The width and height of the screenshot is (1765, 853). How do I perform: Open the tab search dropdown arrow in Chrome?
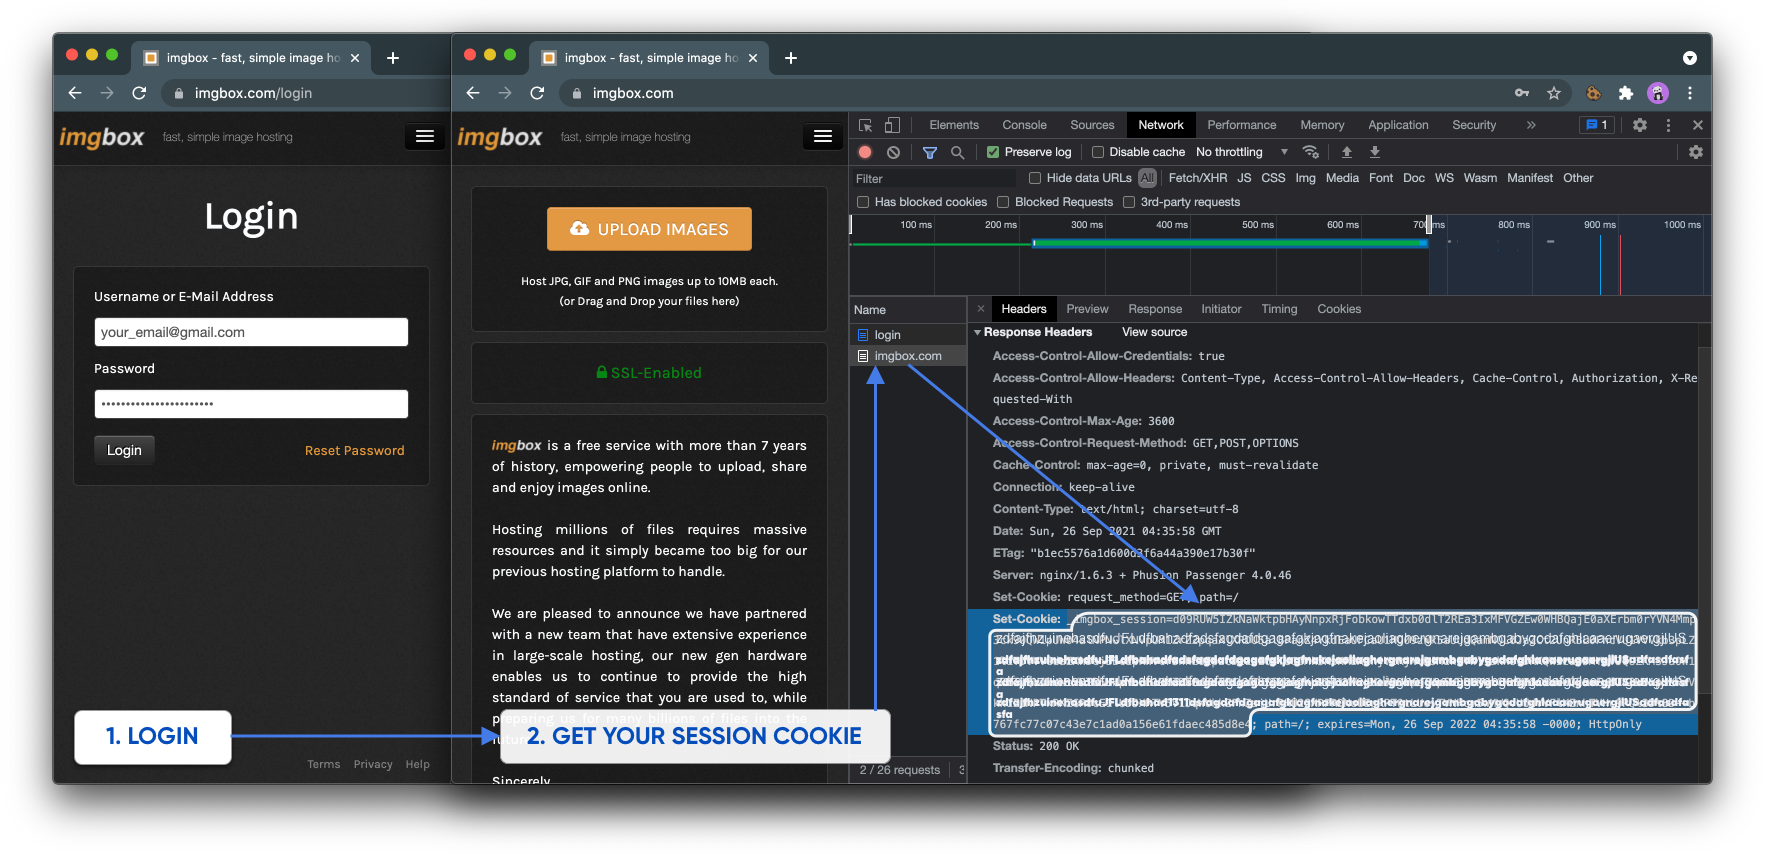pyautogui.click(x=1690, y=58)
